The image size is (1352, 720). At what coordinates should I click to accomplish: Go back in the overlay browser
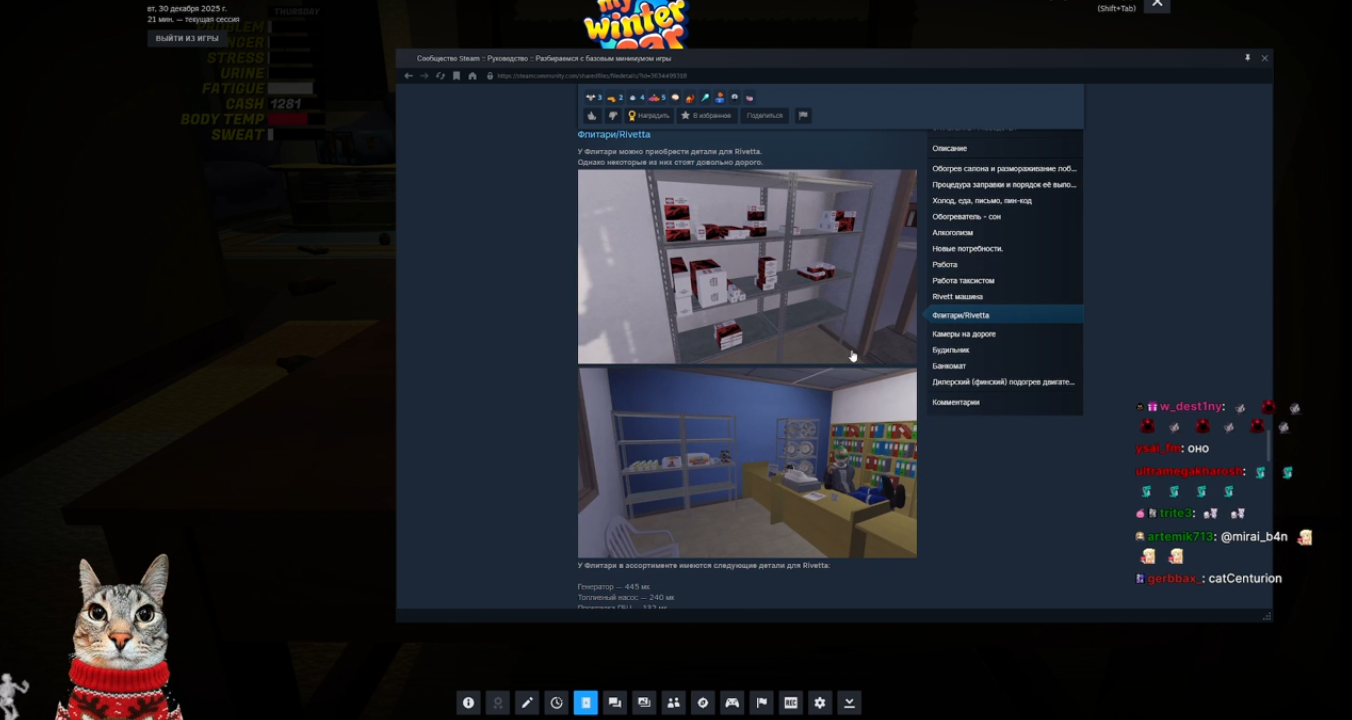click(x=408, y=76)
